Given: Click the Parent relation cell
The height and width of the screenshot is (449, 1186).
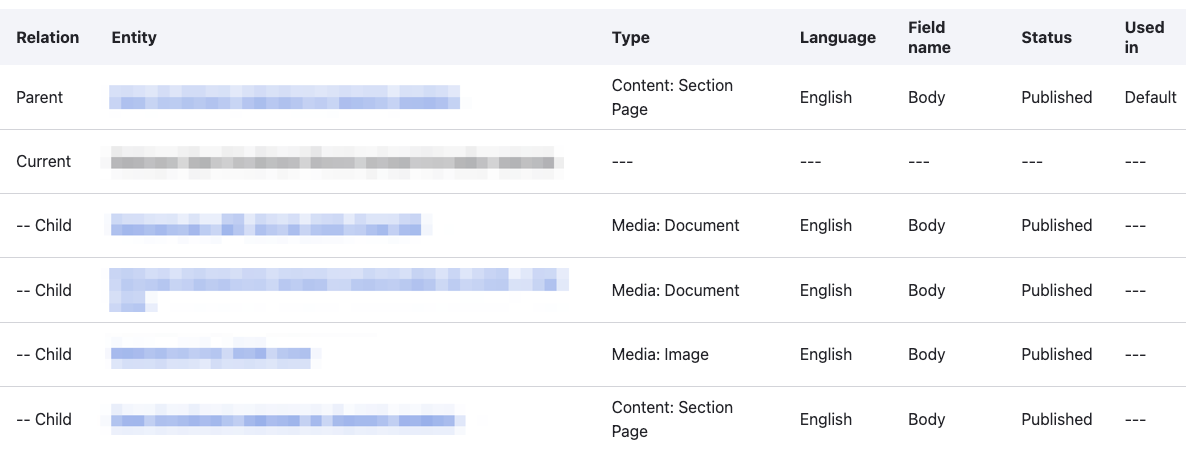Looking at the screenshot, I should (x=39, y=97).
